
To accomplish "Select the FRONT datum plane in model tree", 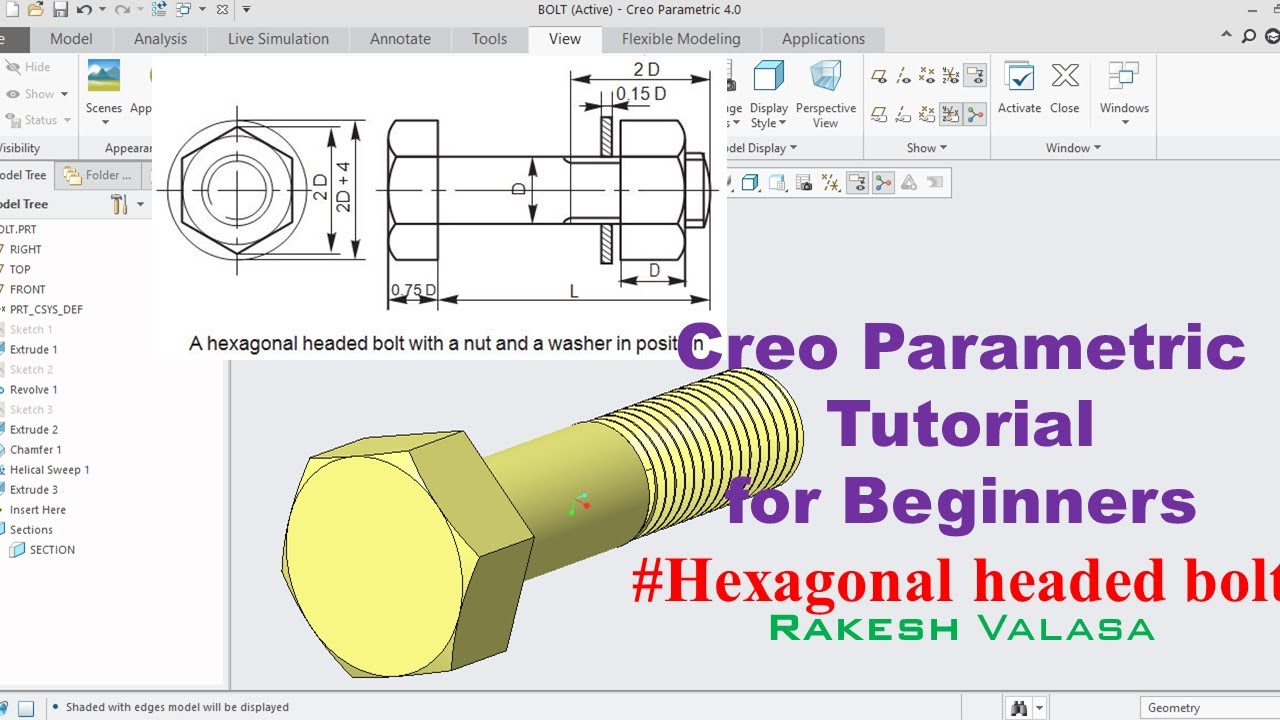I will point(28,290).
